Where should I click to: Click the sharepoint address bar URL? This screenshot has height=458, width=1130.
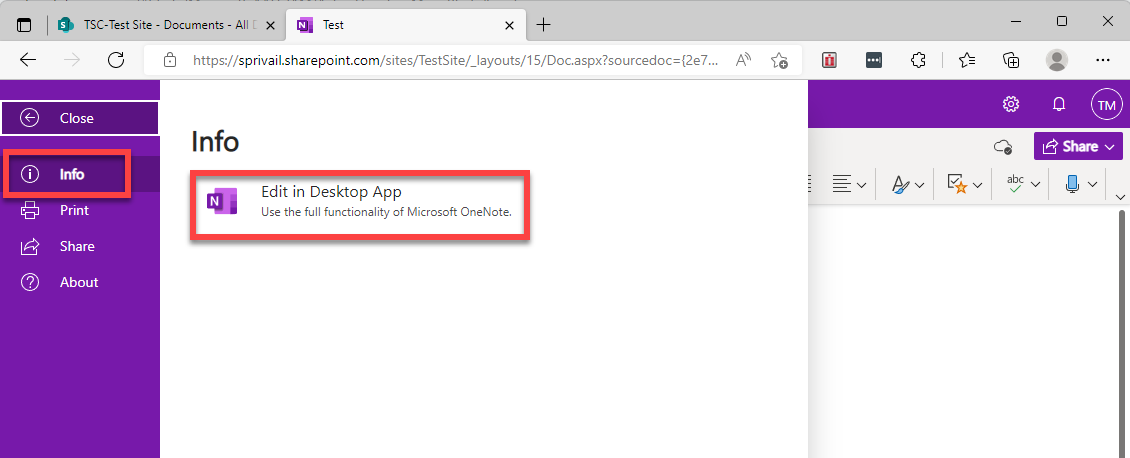tap(455, 60)
